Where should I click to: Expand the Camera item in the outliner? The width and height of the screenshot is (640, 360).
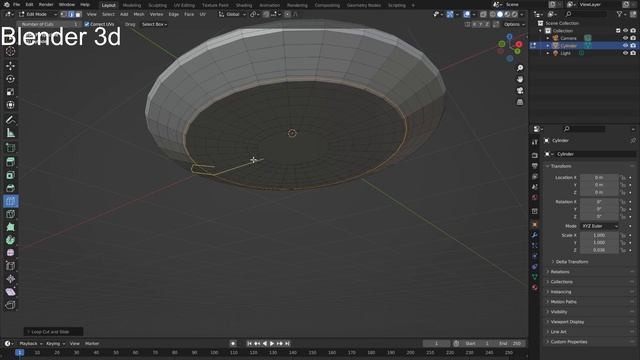pyautogui.click(x=548, y=38)
